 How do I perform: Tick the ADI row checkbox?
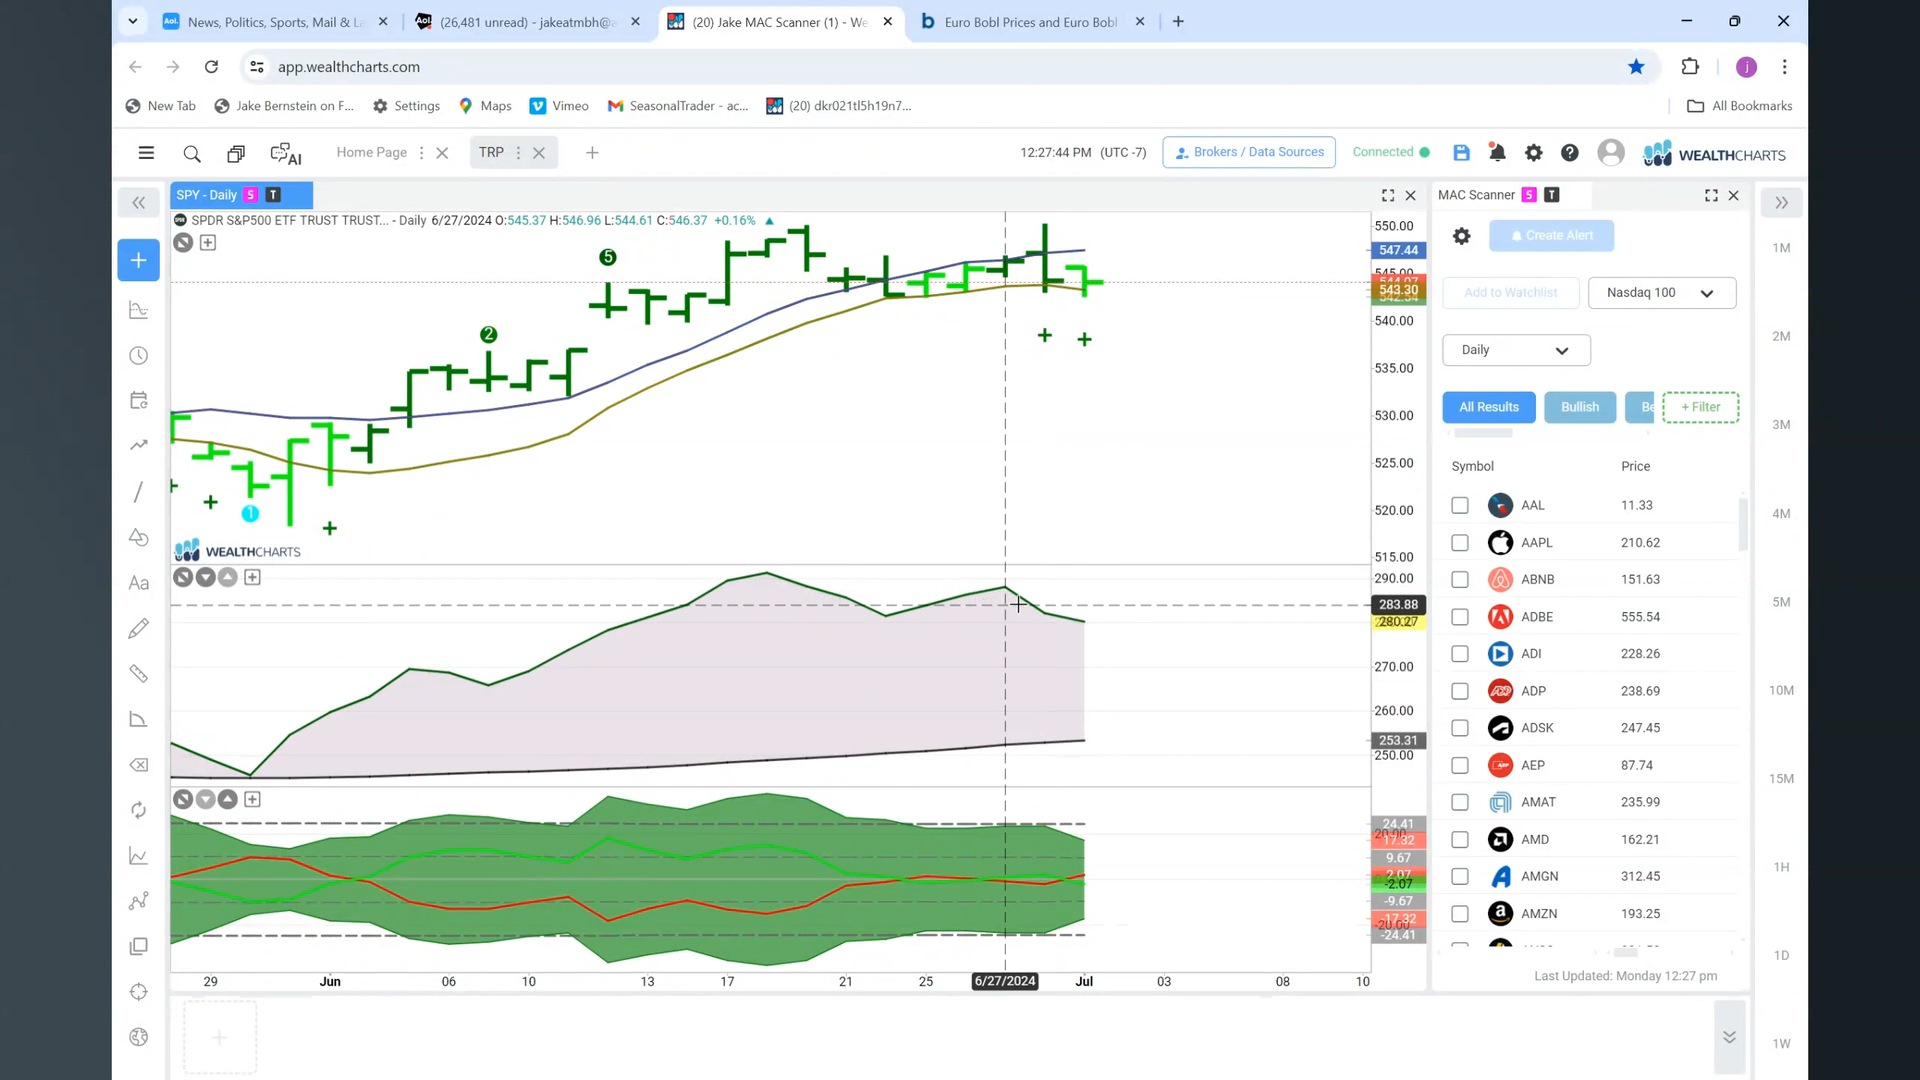pyautogui.click(x=1460, y=654)
